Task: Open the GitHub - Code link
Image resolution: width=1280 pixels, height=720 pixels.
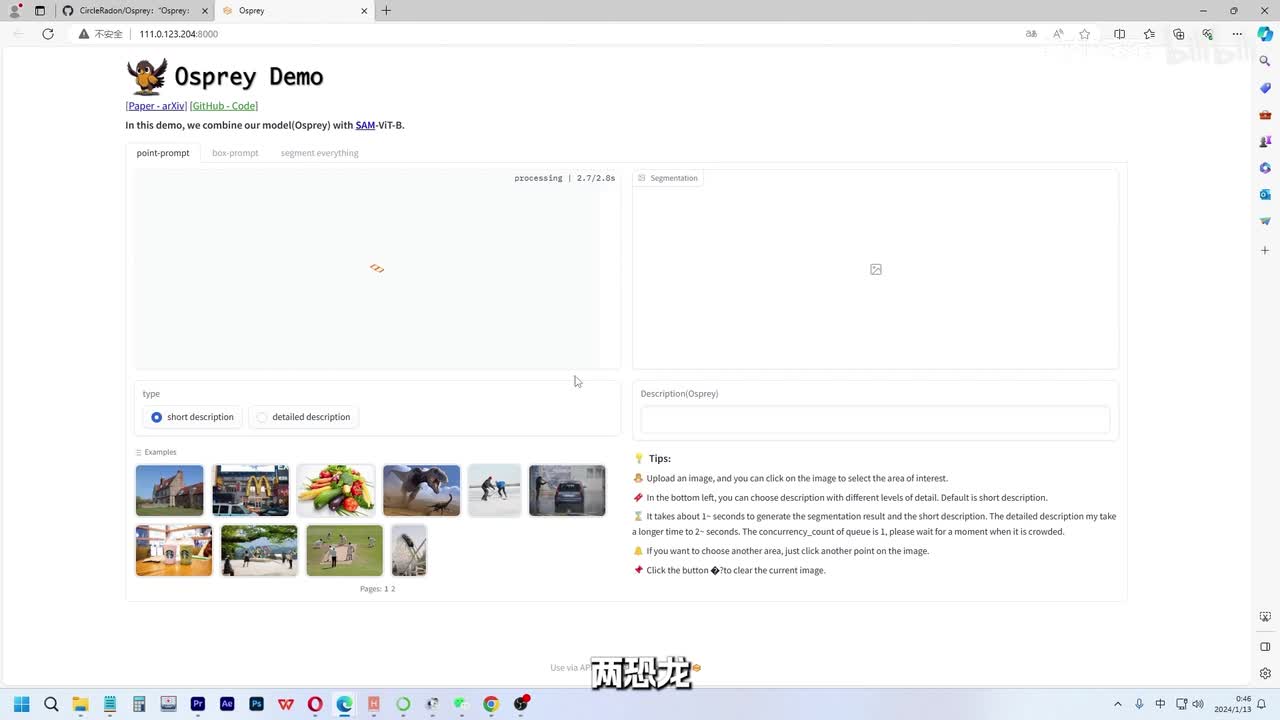Action: pyautogui.click(x=224, y=106)
